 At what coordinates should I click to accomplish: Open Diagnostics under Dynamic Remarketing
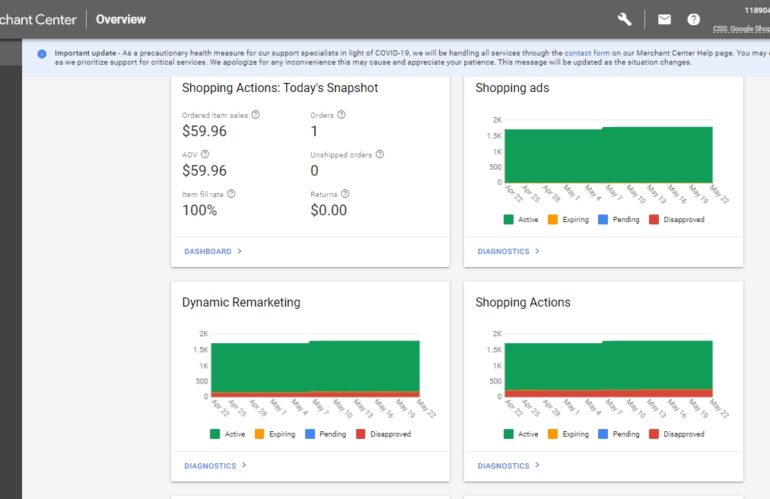215,466
